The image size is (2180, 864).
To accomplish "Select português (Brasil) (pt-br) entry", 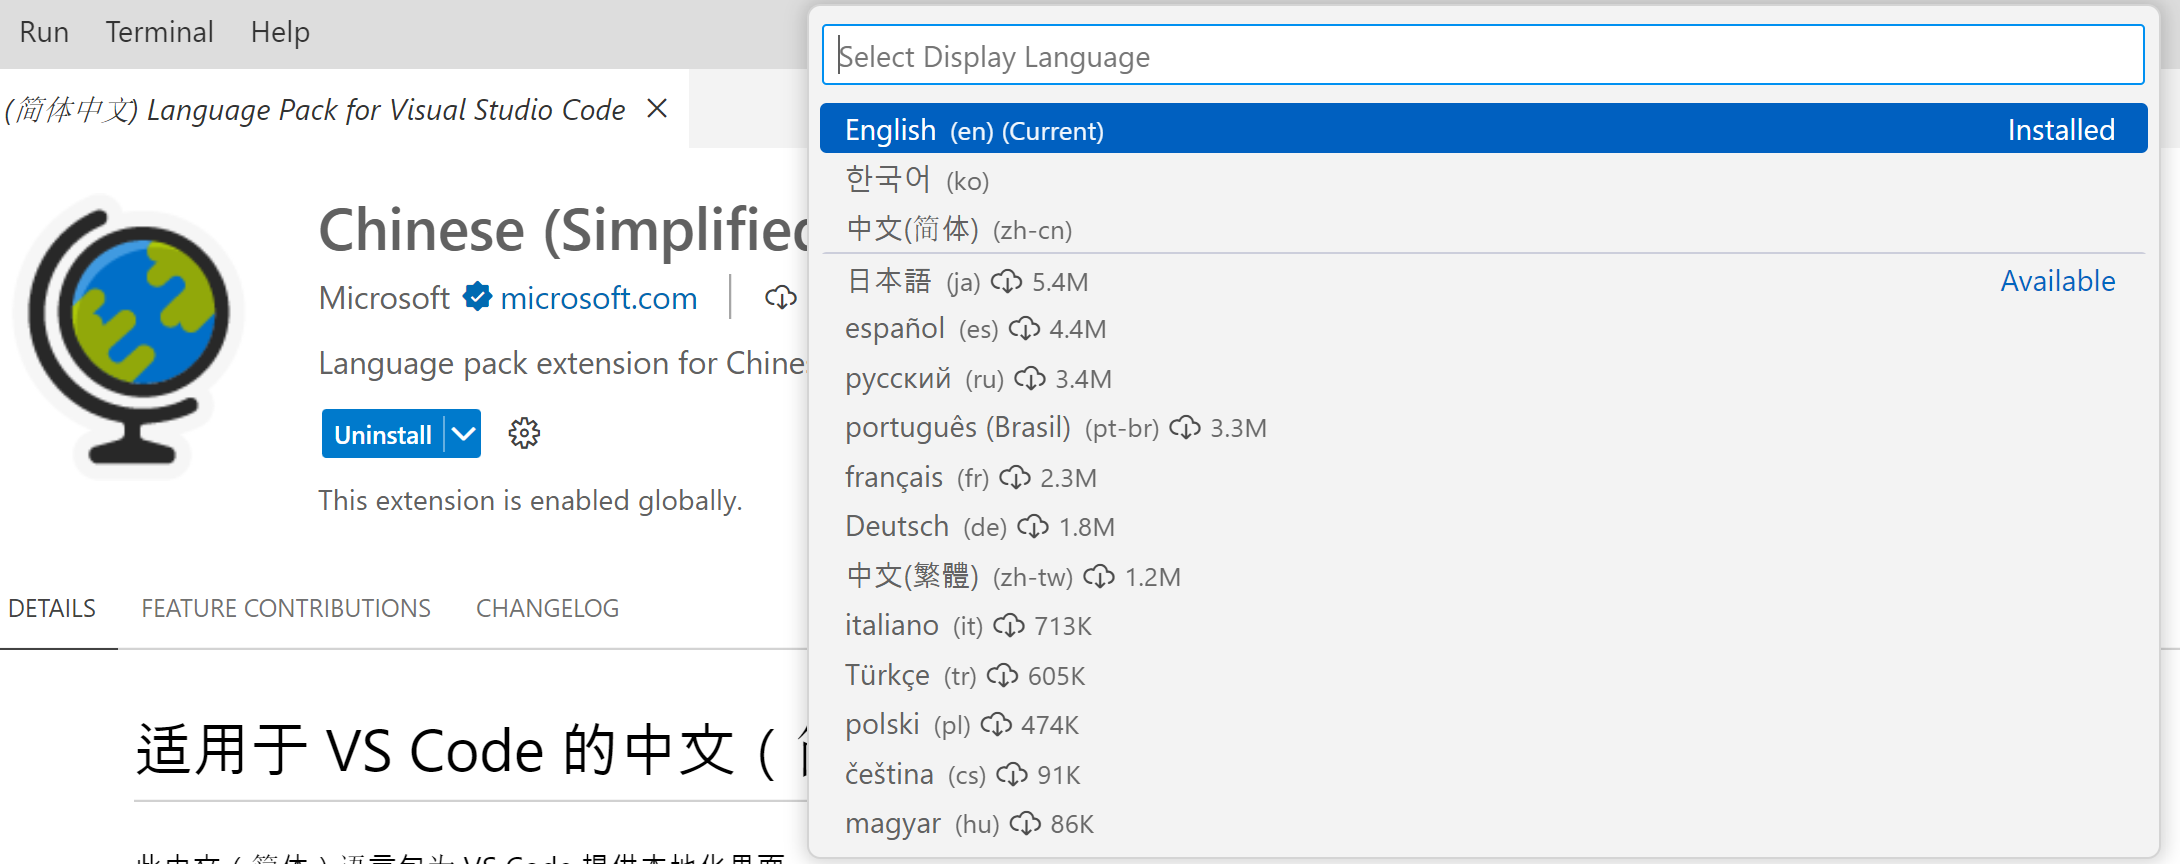I will [1483, 428].
